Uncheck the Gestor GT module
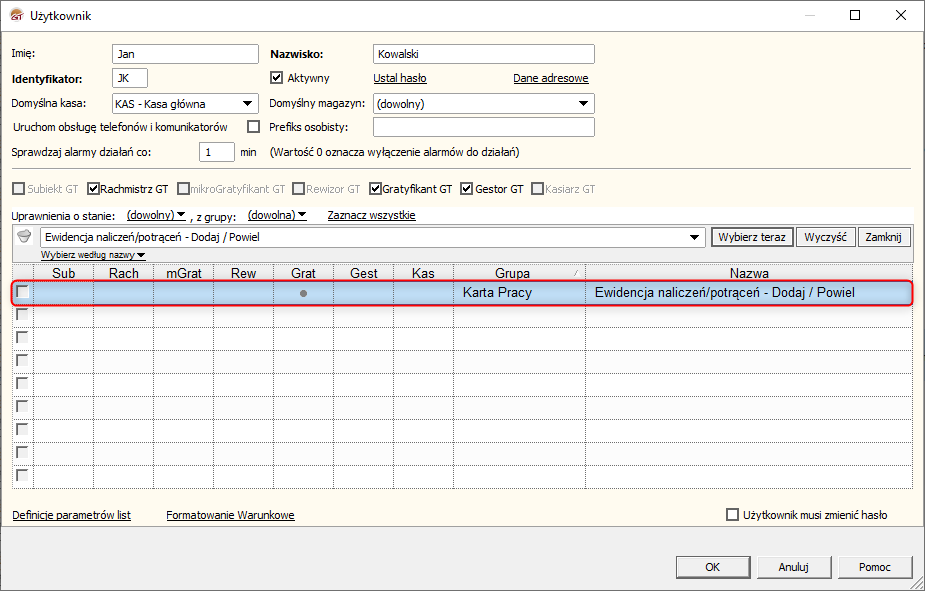925x591 pixels. click(x=467, y=189)
